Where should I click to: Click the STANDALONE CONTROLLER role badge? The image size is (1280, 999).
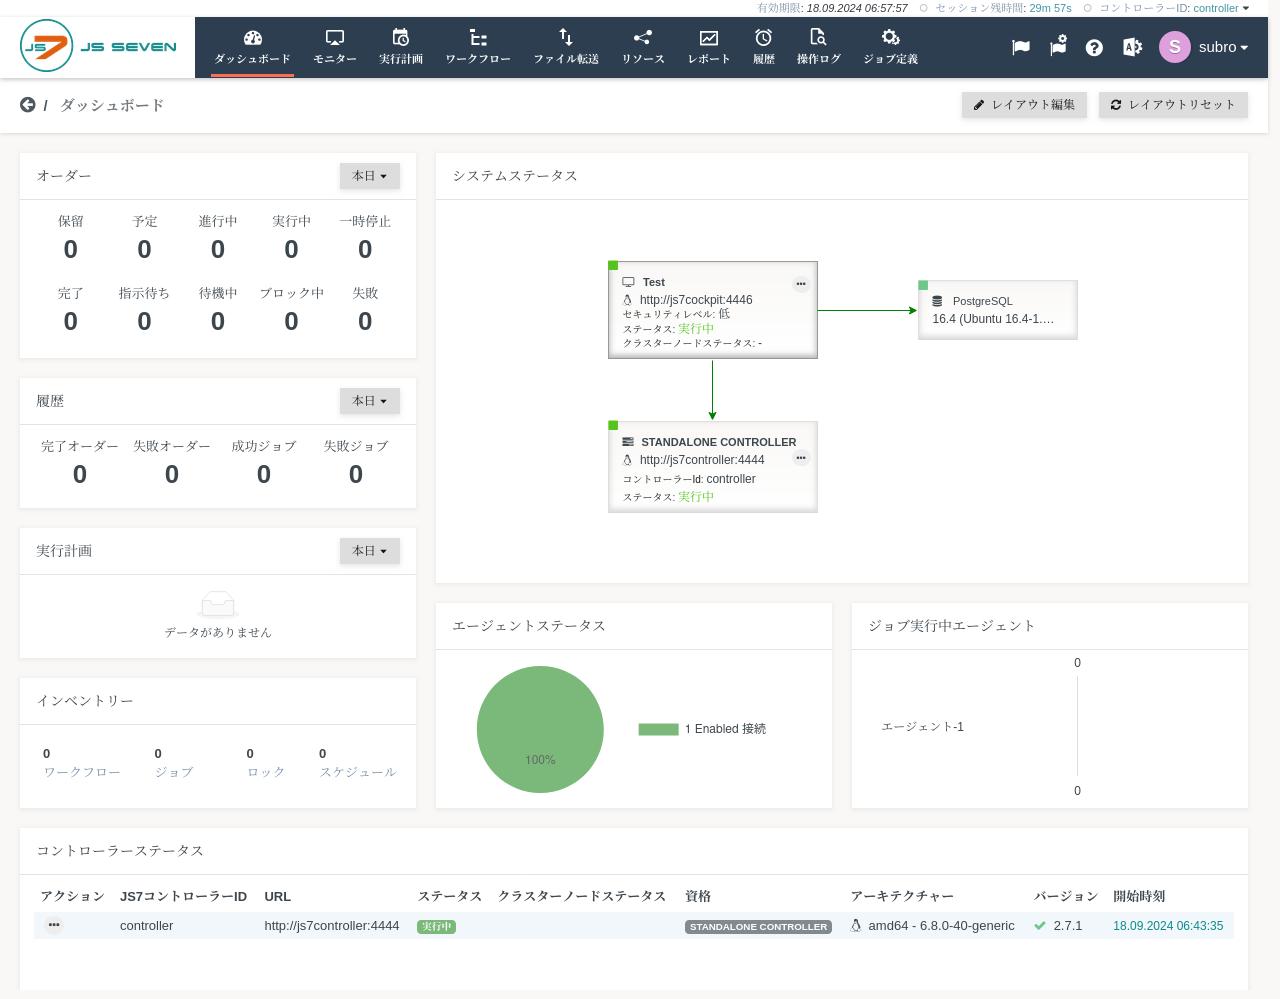[x=758, y=927]
